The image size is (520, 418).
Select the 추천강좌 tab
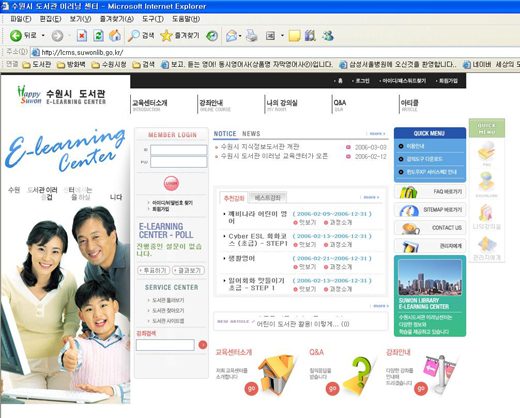pos(234,198)
